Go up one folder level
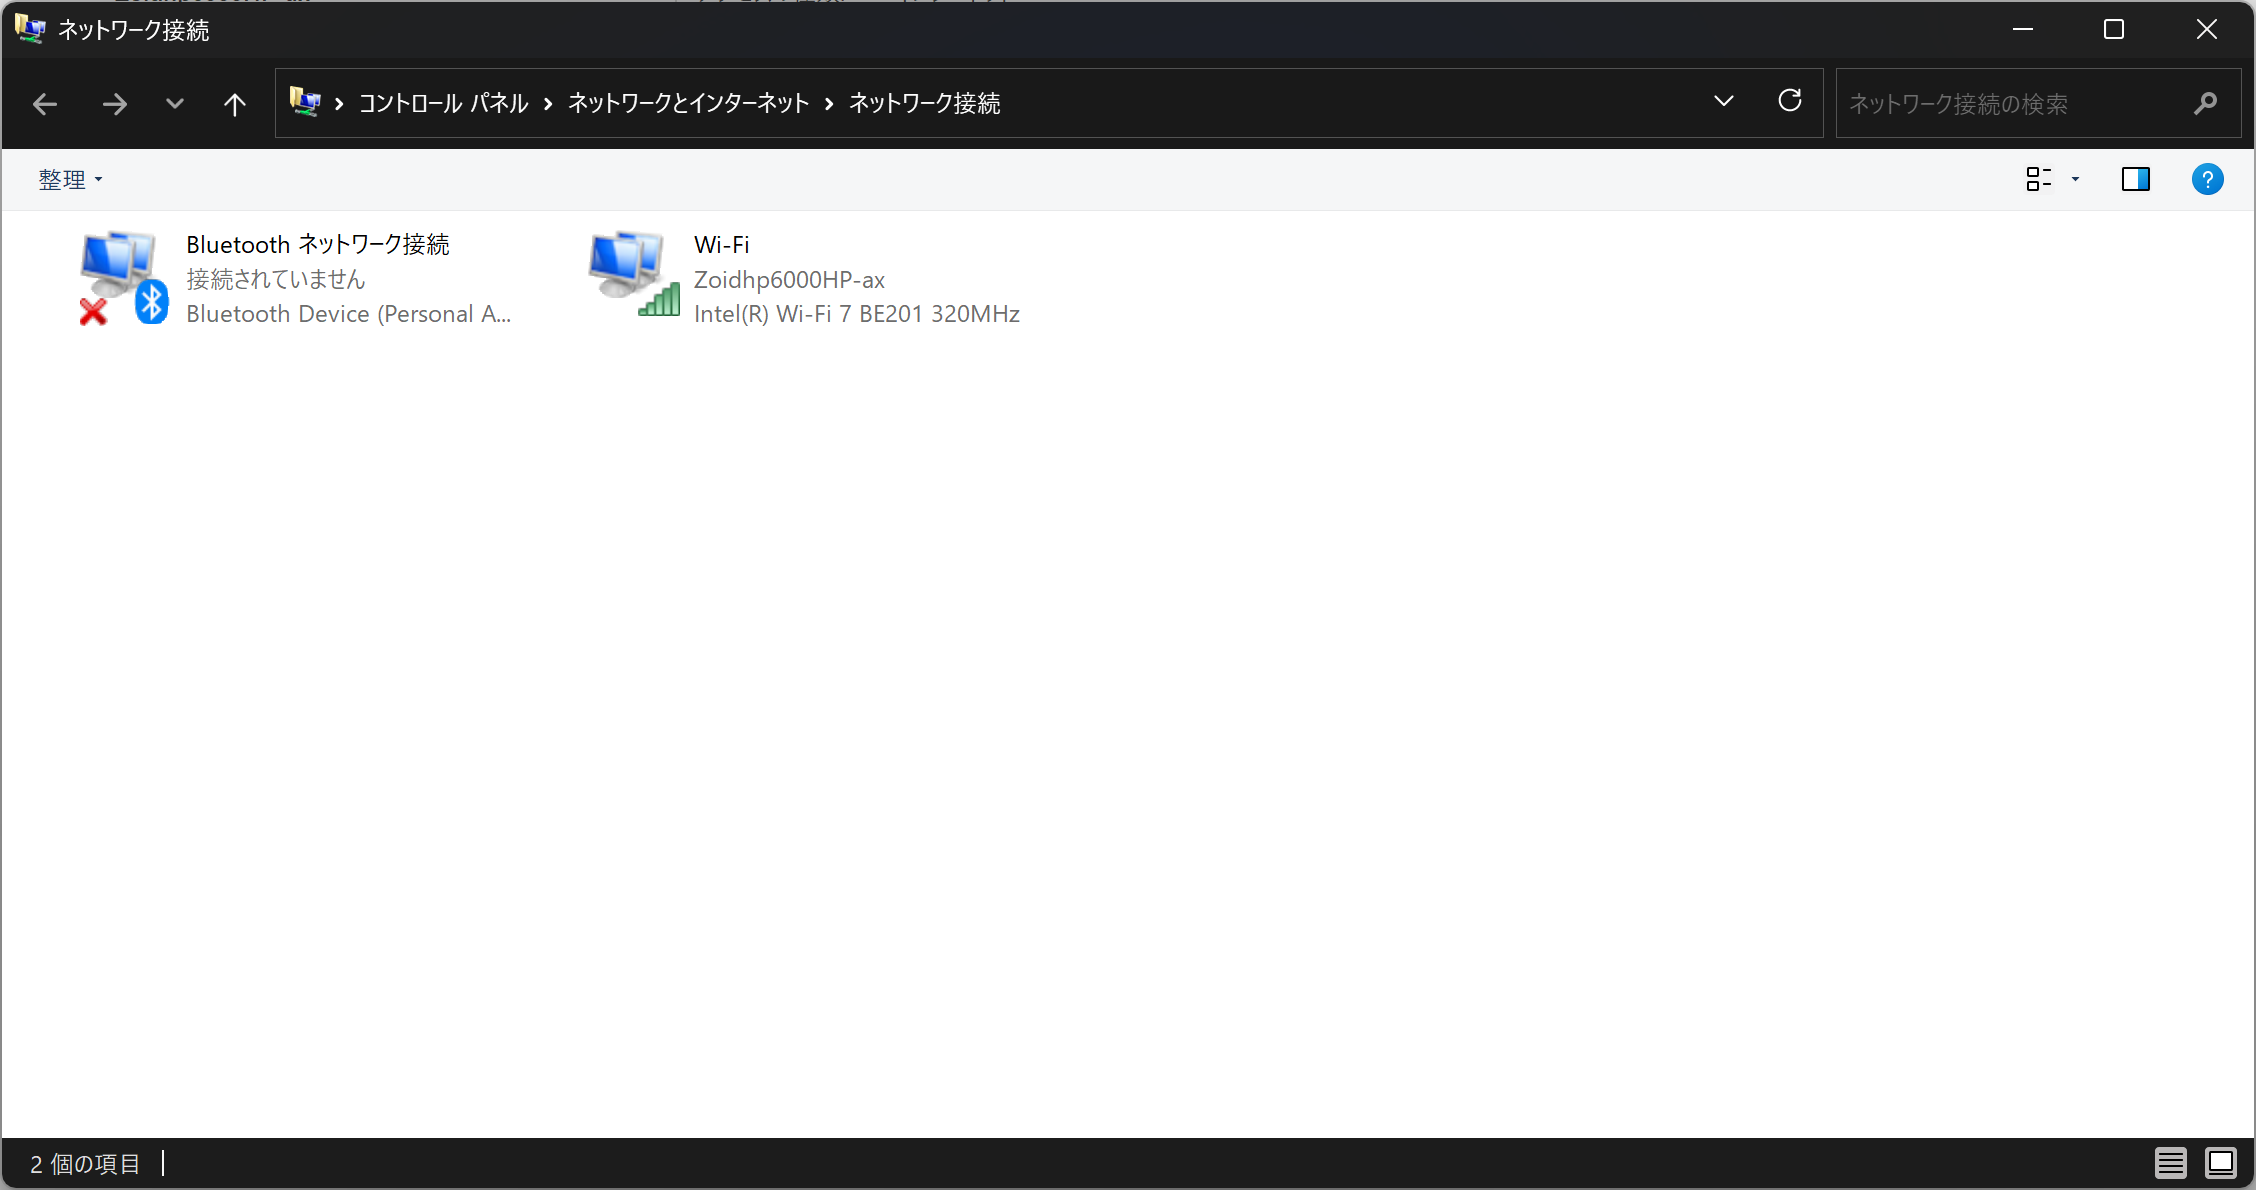The image size is (2256, 1190). coord(234,104)
